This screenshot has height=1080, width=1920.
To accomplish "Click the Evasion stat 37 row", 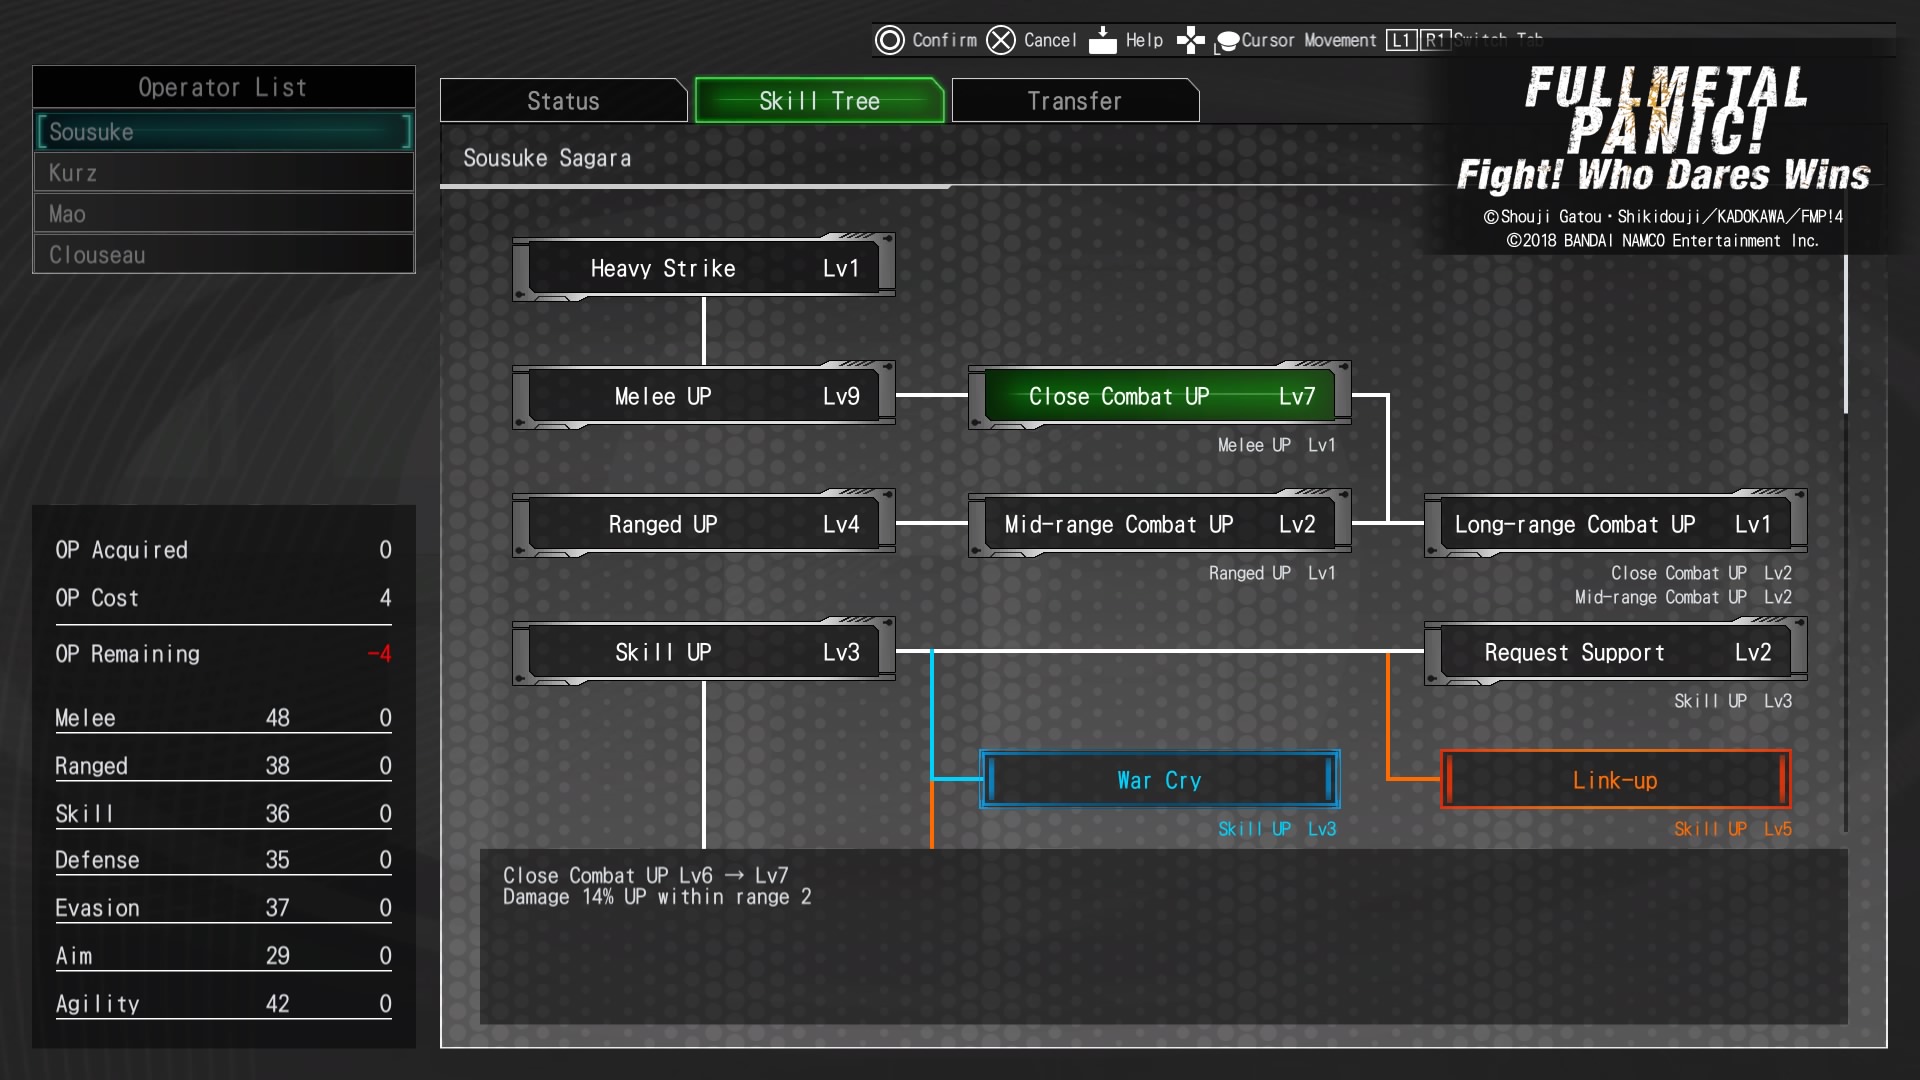I will click(x=224, y=908).
